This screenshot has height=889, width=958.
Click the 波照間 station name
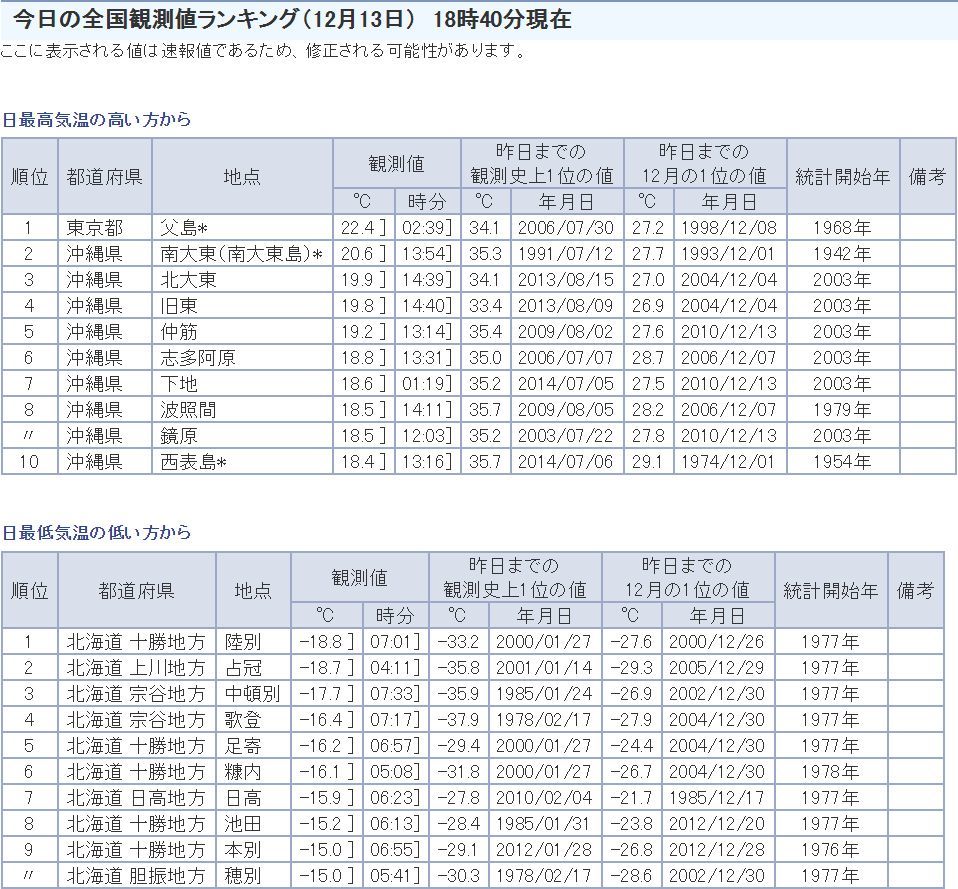pos(189,410)
